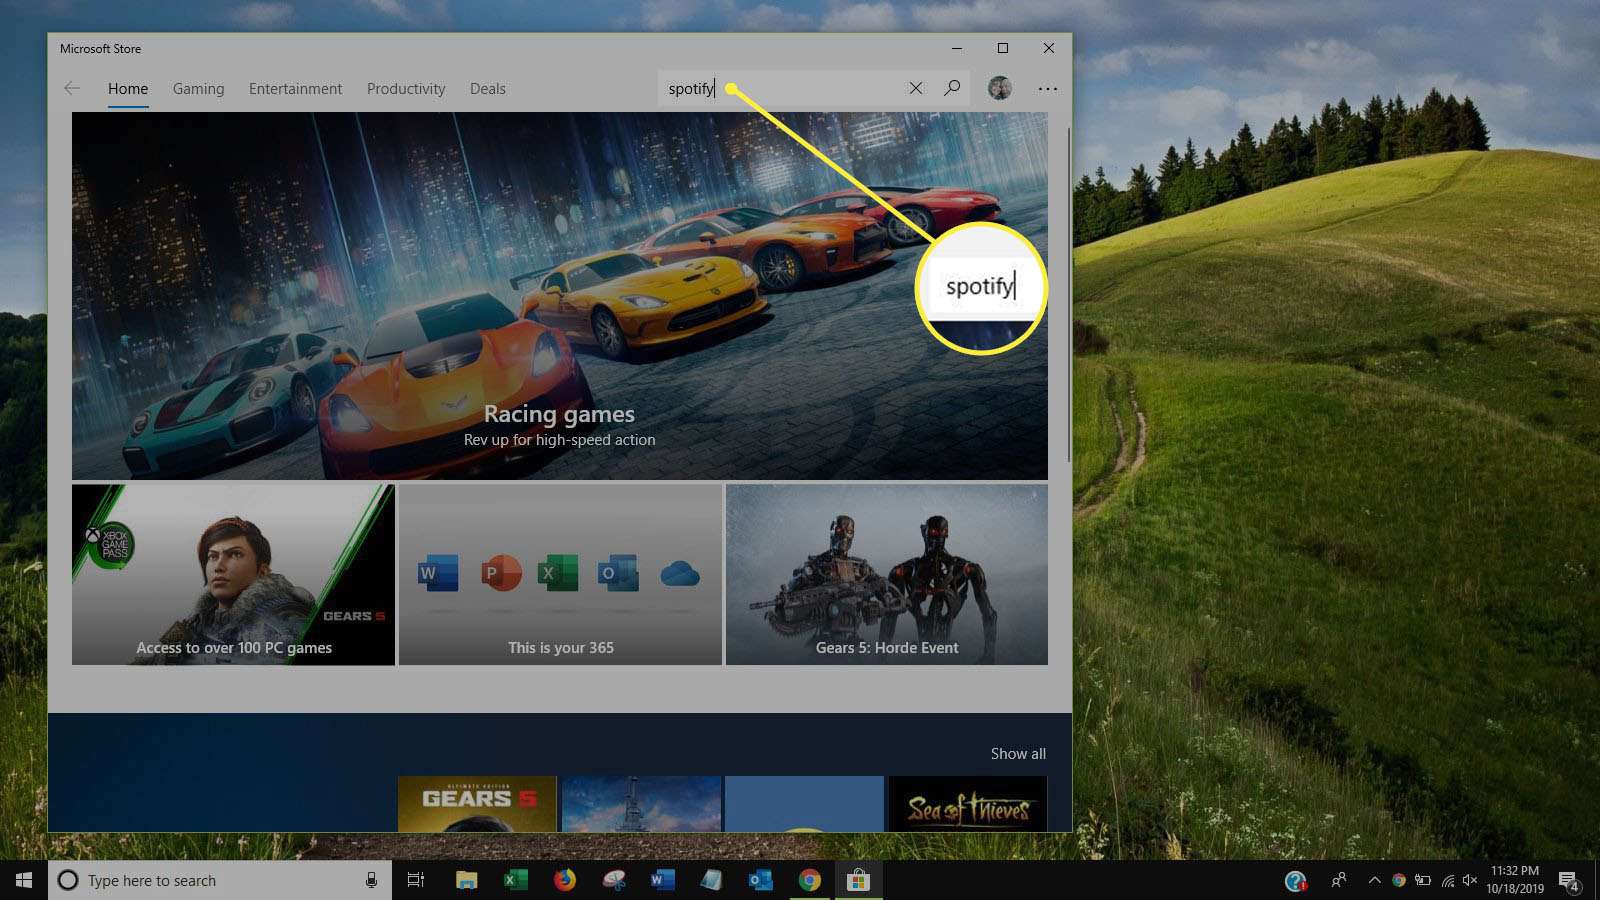Open the Deals tab
The width and height of the screenshot is (1600, 900).
[x=488, y=88]
